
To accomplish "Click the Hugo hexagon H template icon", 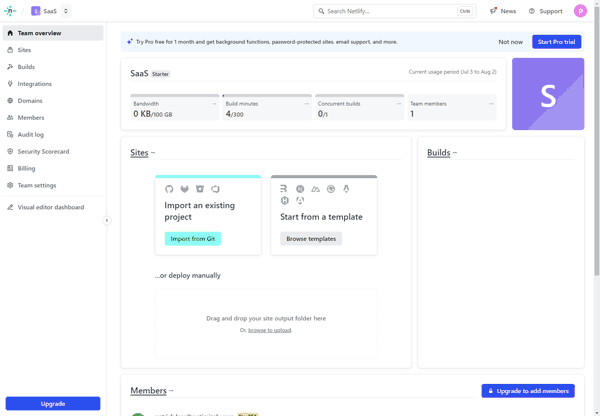I will tap(285, 200).
